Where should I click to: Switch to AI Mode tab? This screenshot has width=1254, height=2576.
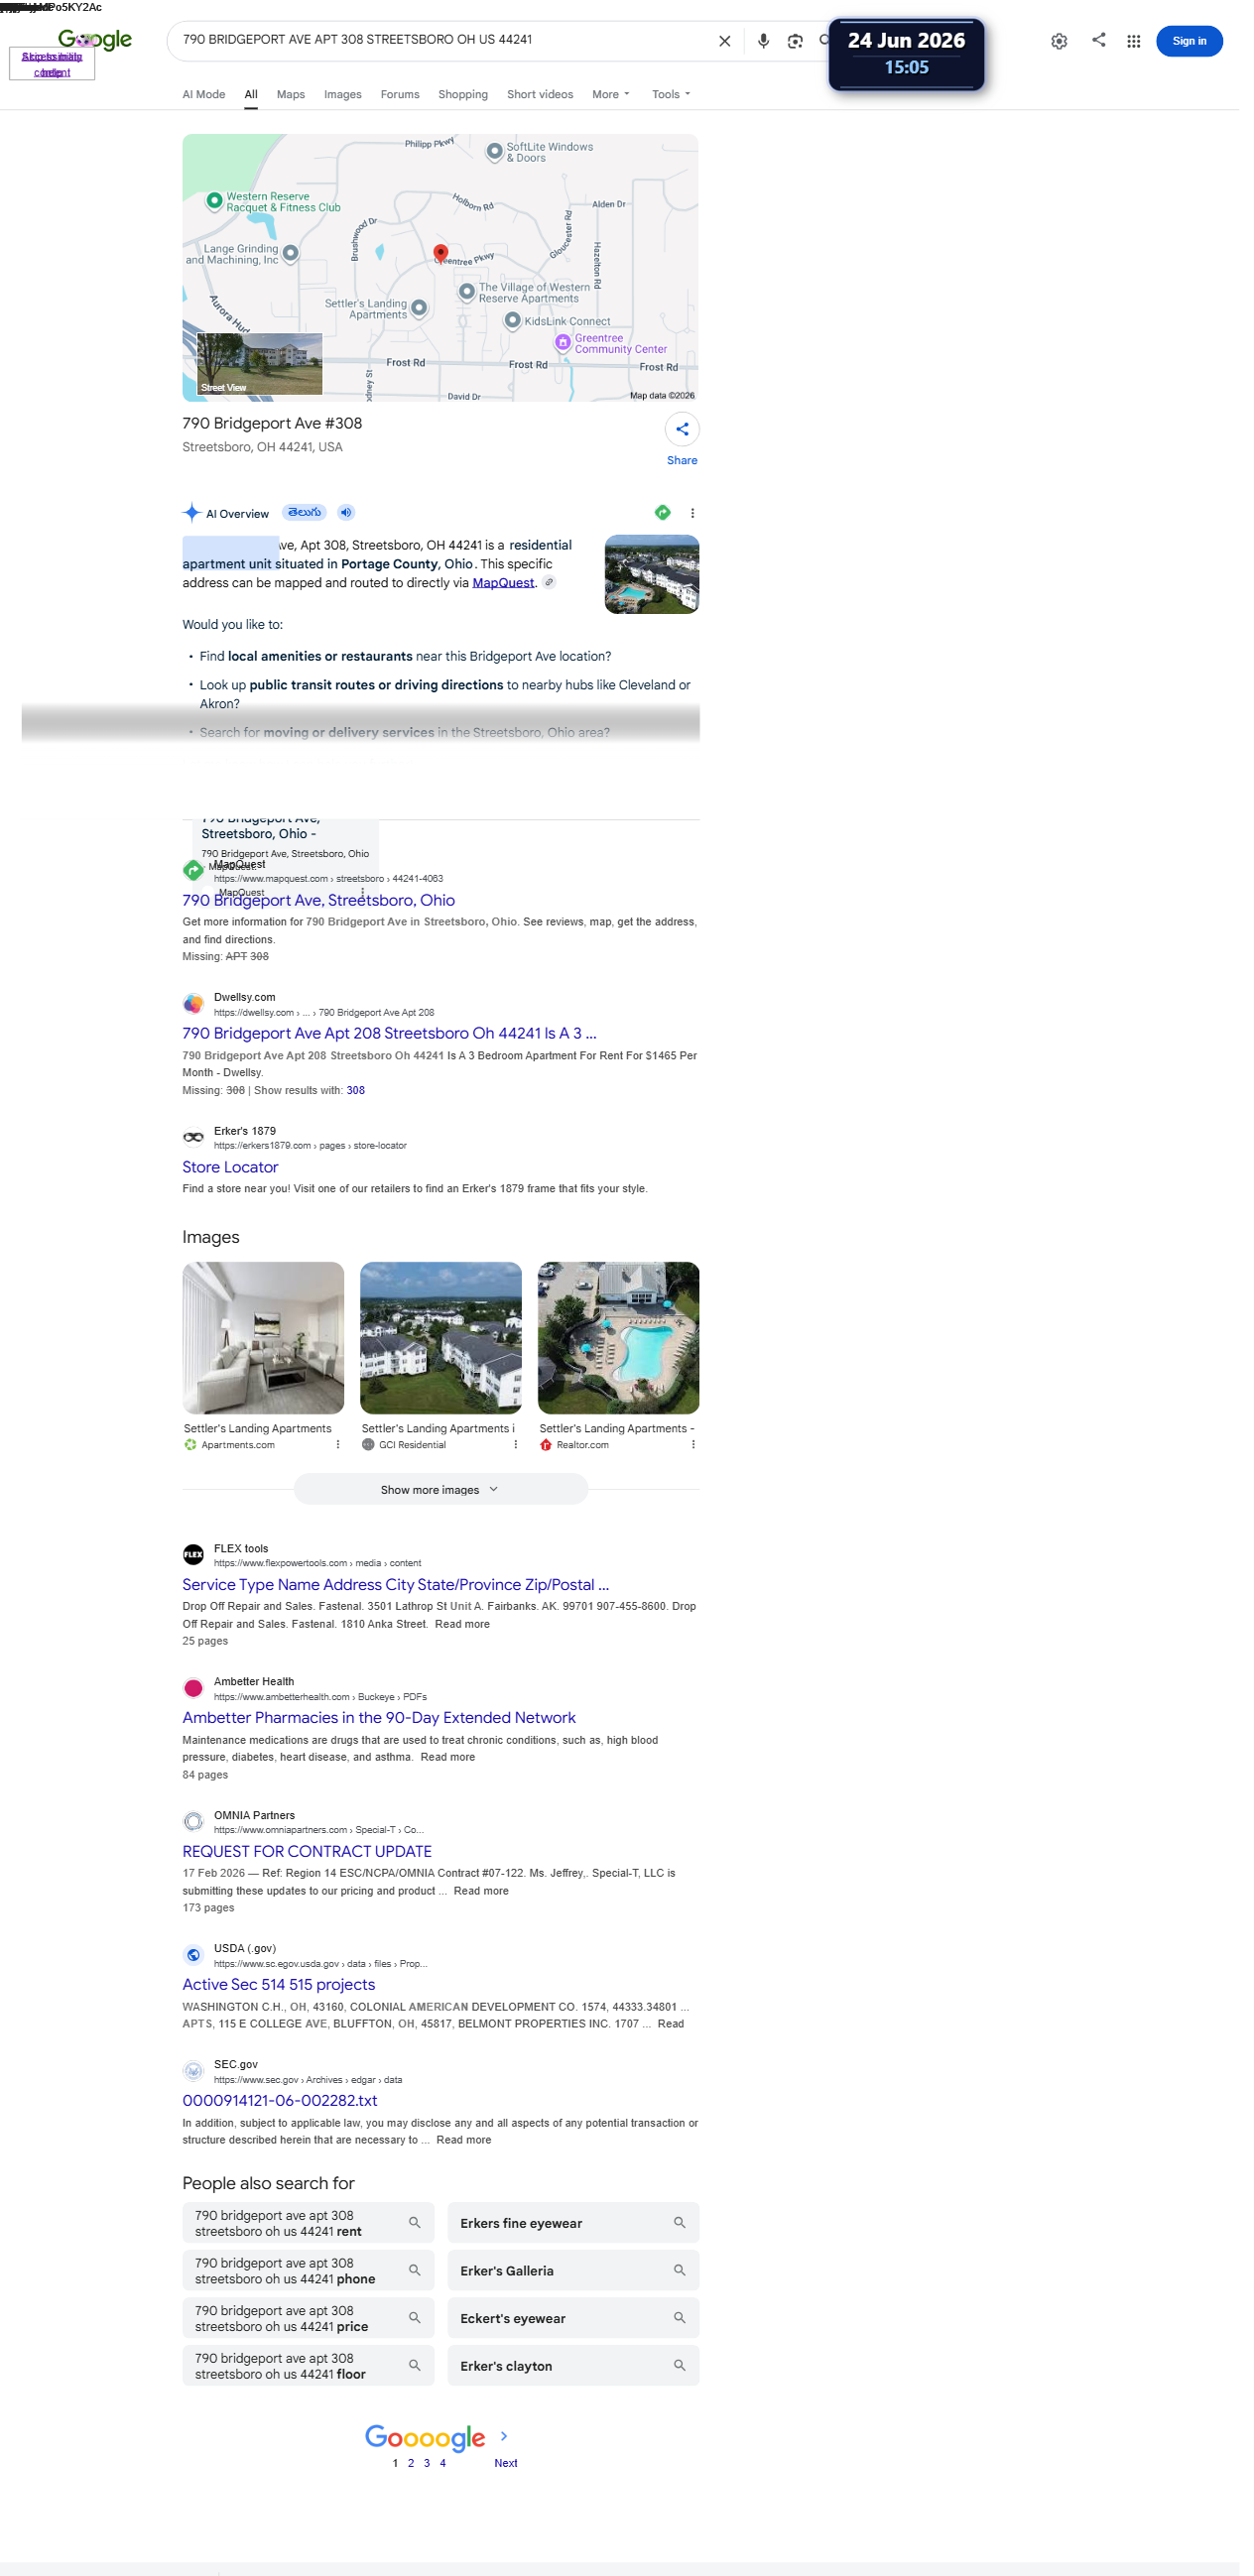206,95
